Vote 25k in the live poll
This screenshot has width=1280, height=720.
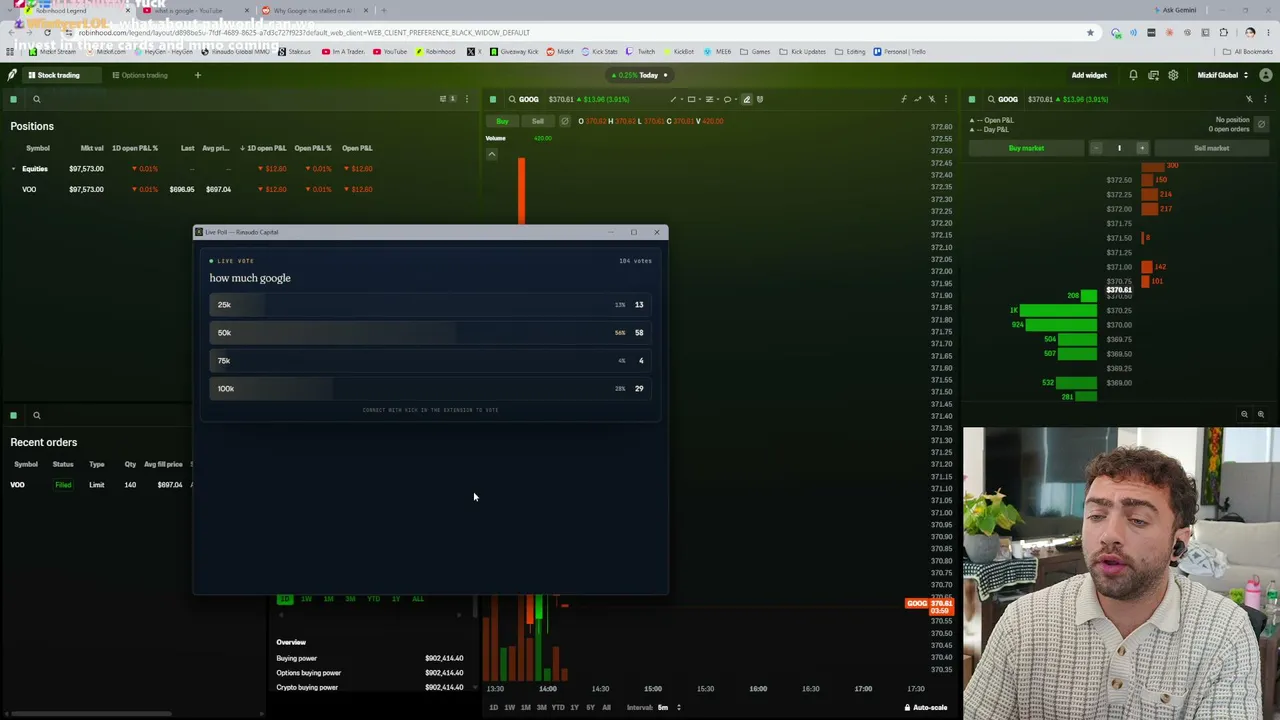[x=430, y=305]
